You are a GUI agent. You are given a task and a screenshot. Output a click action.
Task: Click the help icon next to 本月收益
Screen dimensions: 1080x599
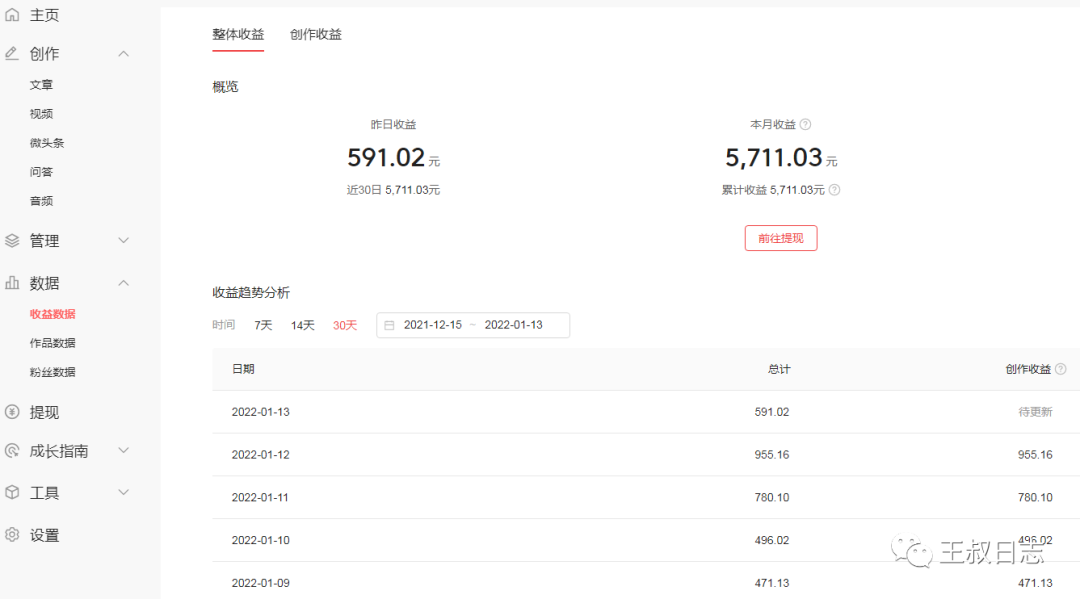click(805, 125)
